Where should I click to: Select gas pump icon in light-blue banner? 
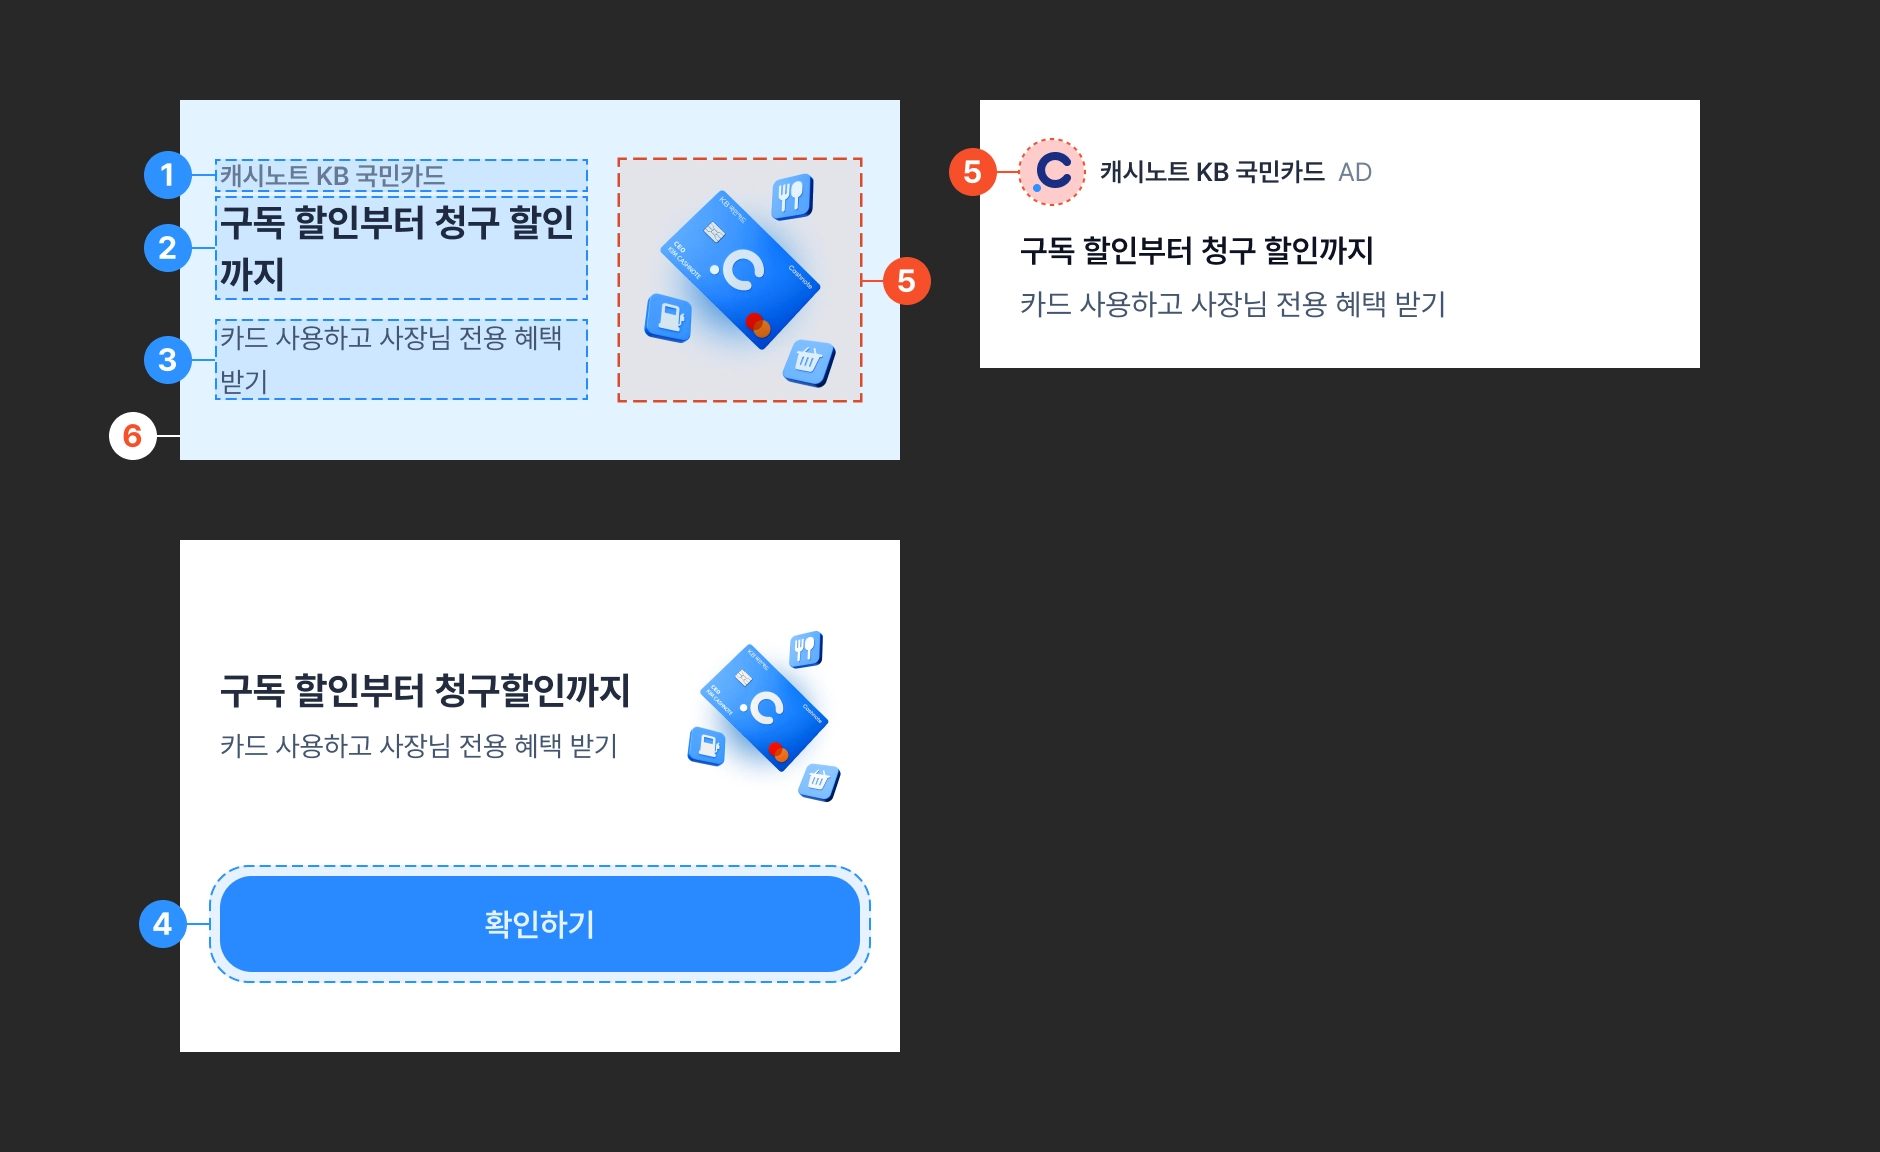[669, 318]
